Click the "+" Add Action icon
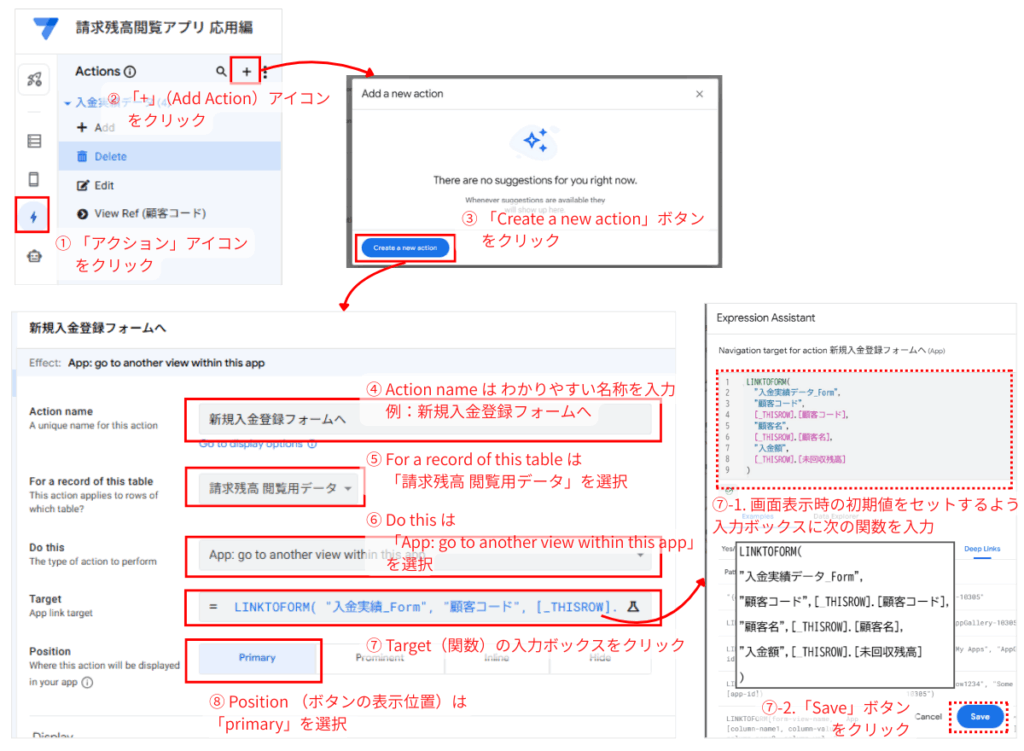The height and width of the screenshot is (751, 1024). coord(245,72)
